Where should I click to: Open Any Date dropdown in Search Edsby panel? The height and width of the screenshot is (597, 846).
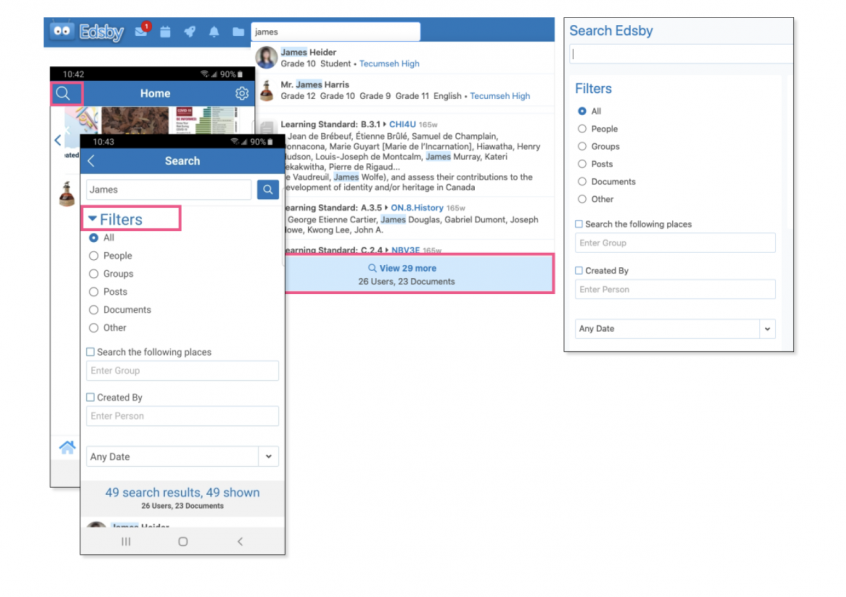point(675,329)
